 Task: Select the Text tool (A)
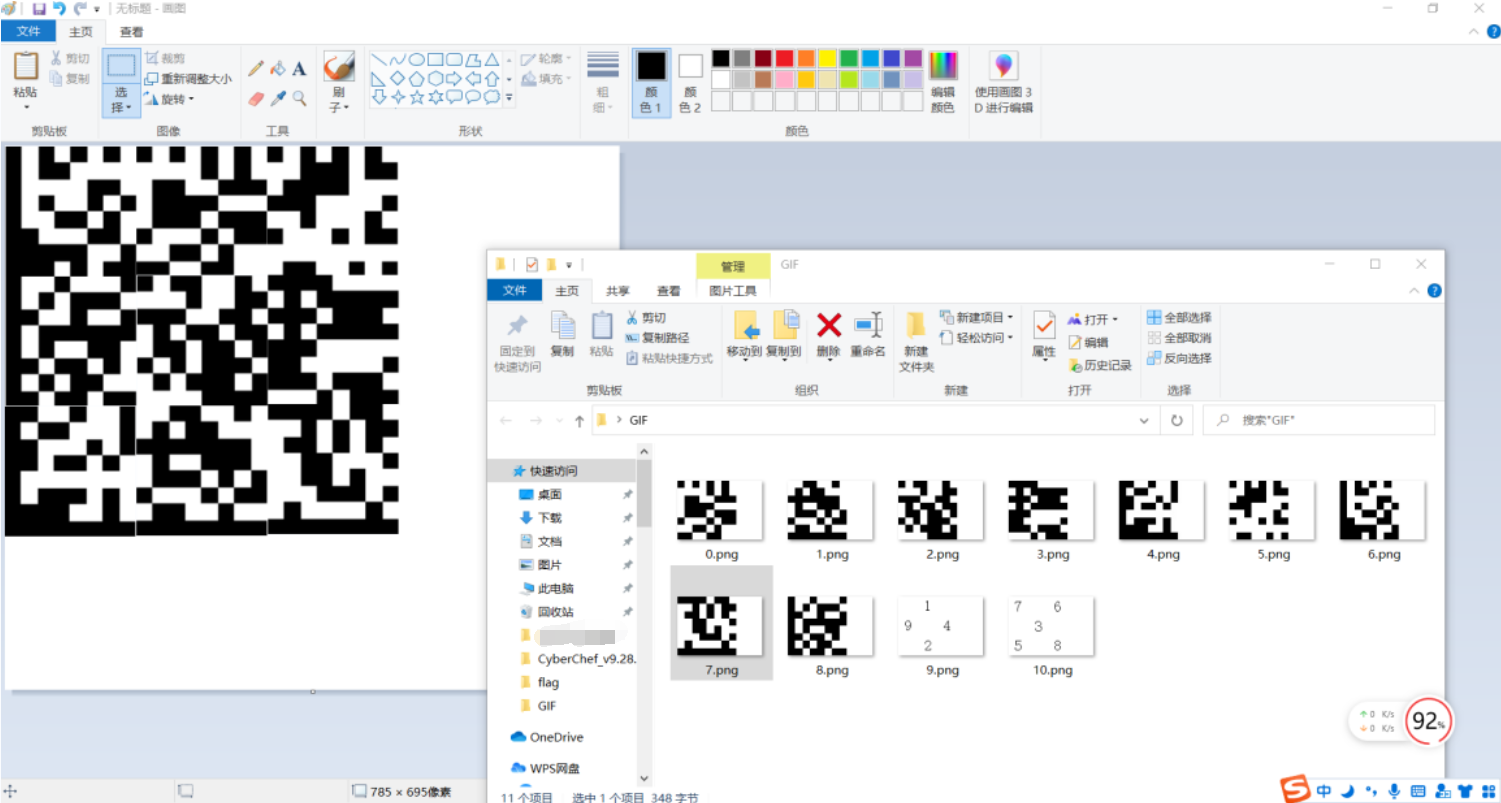(300, 70)
